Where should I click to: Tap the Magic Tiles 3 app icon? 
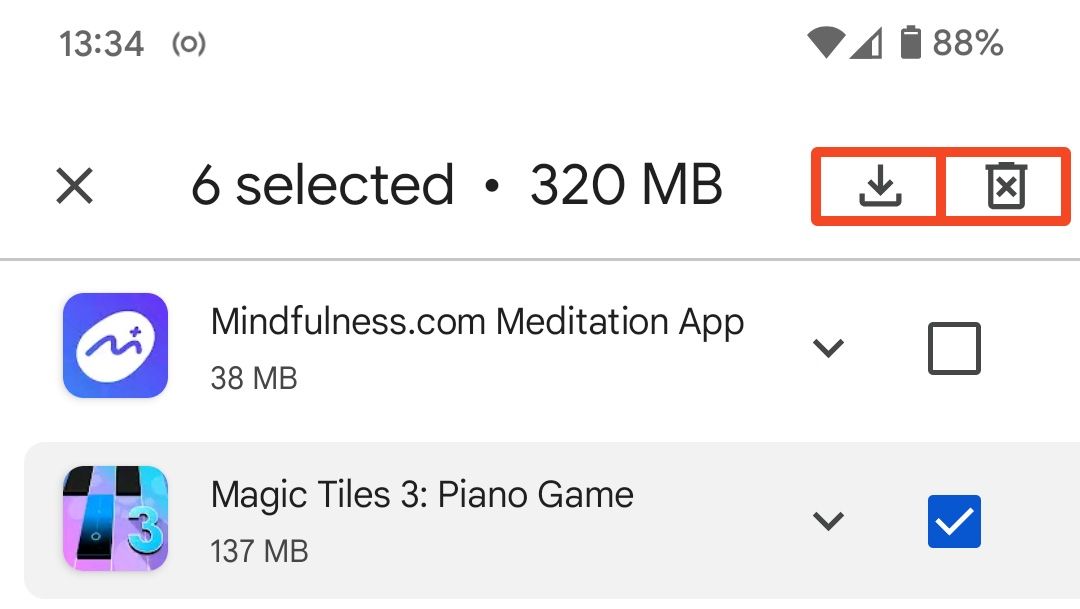[x=115, y=519]
